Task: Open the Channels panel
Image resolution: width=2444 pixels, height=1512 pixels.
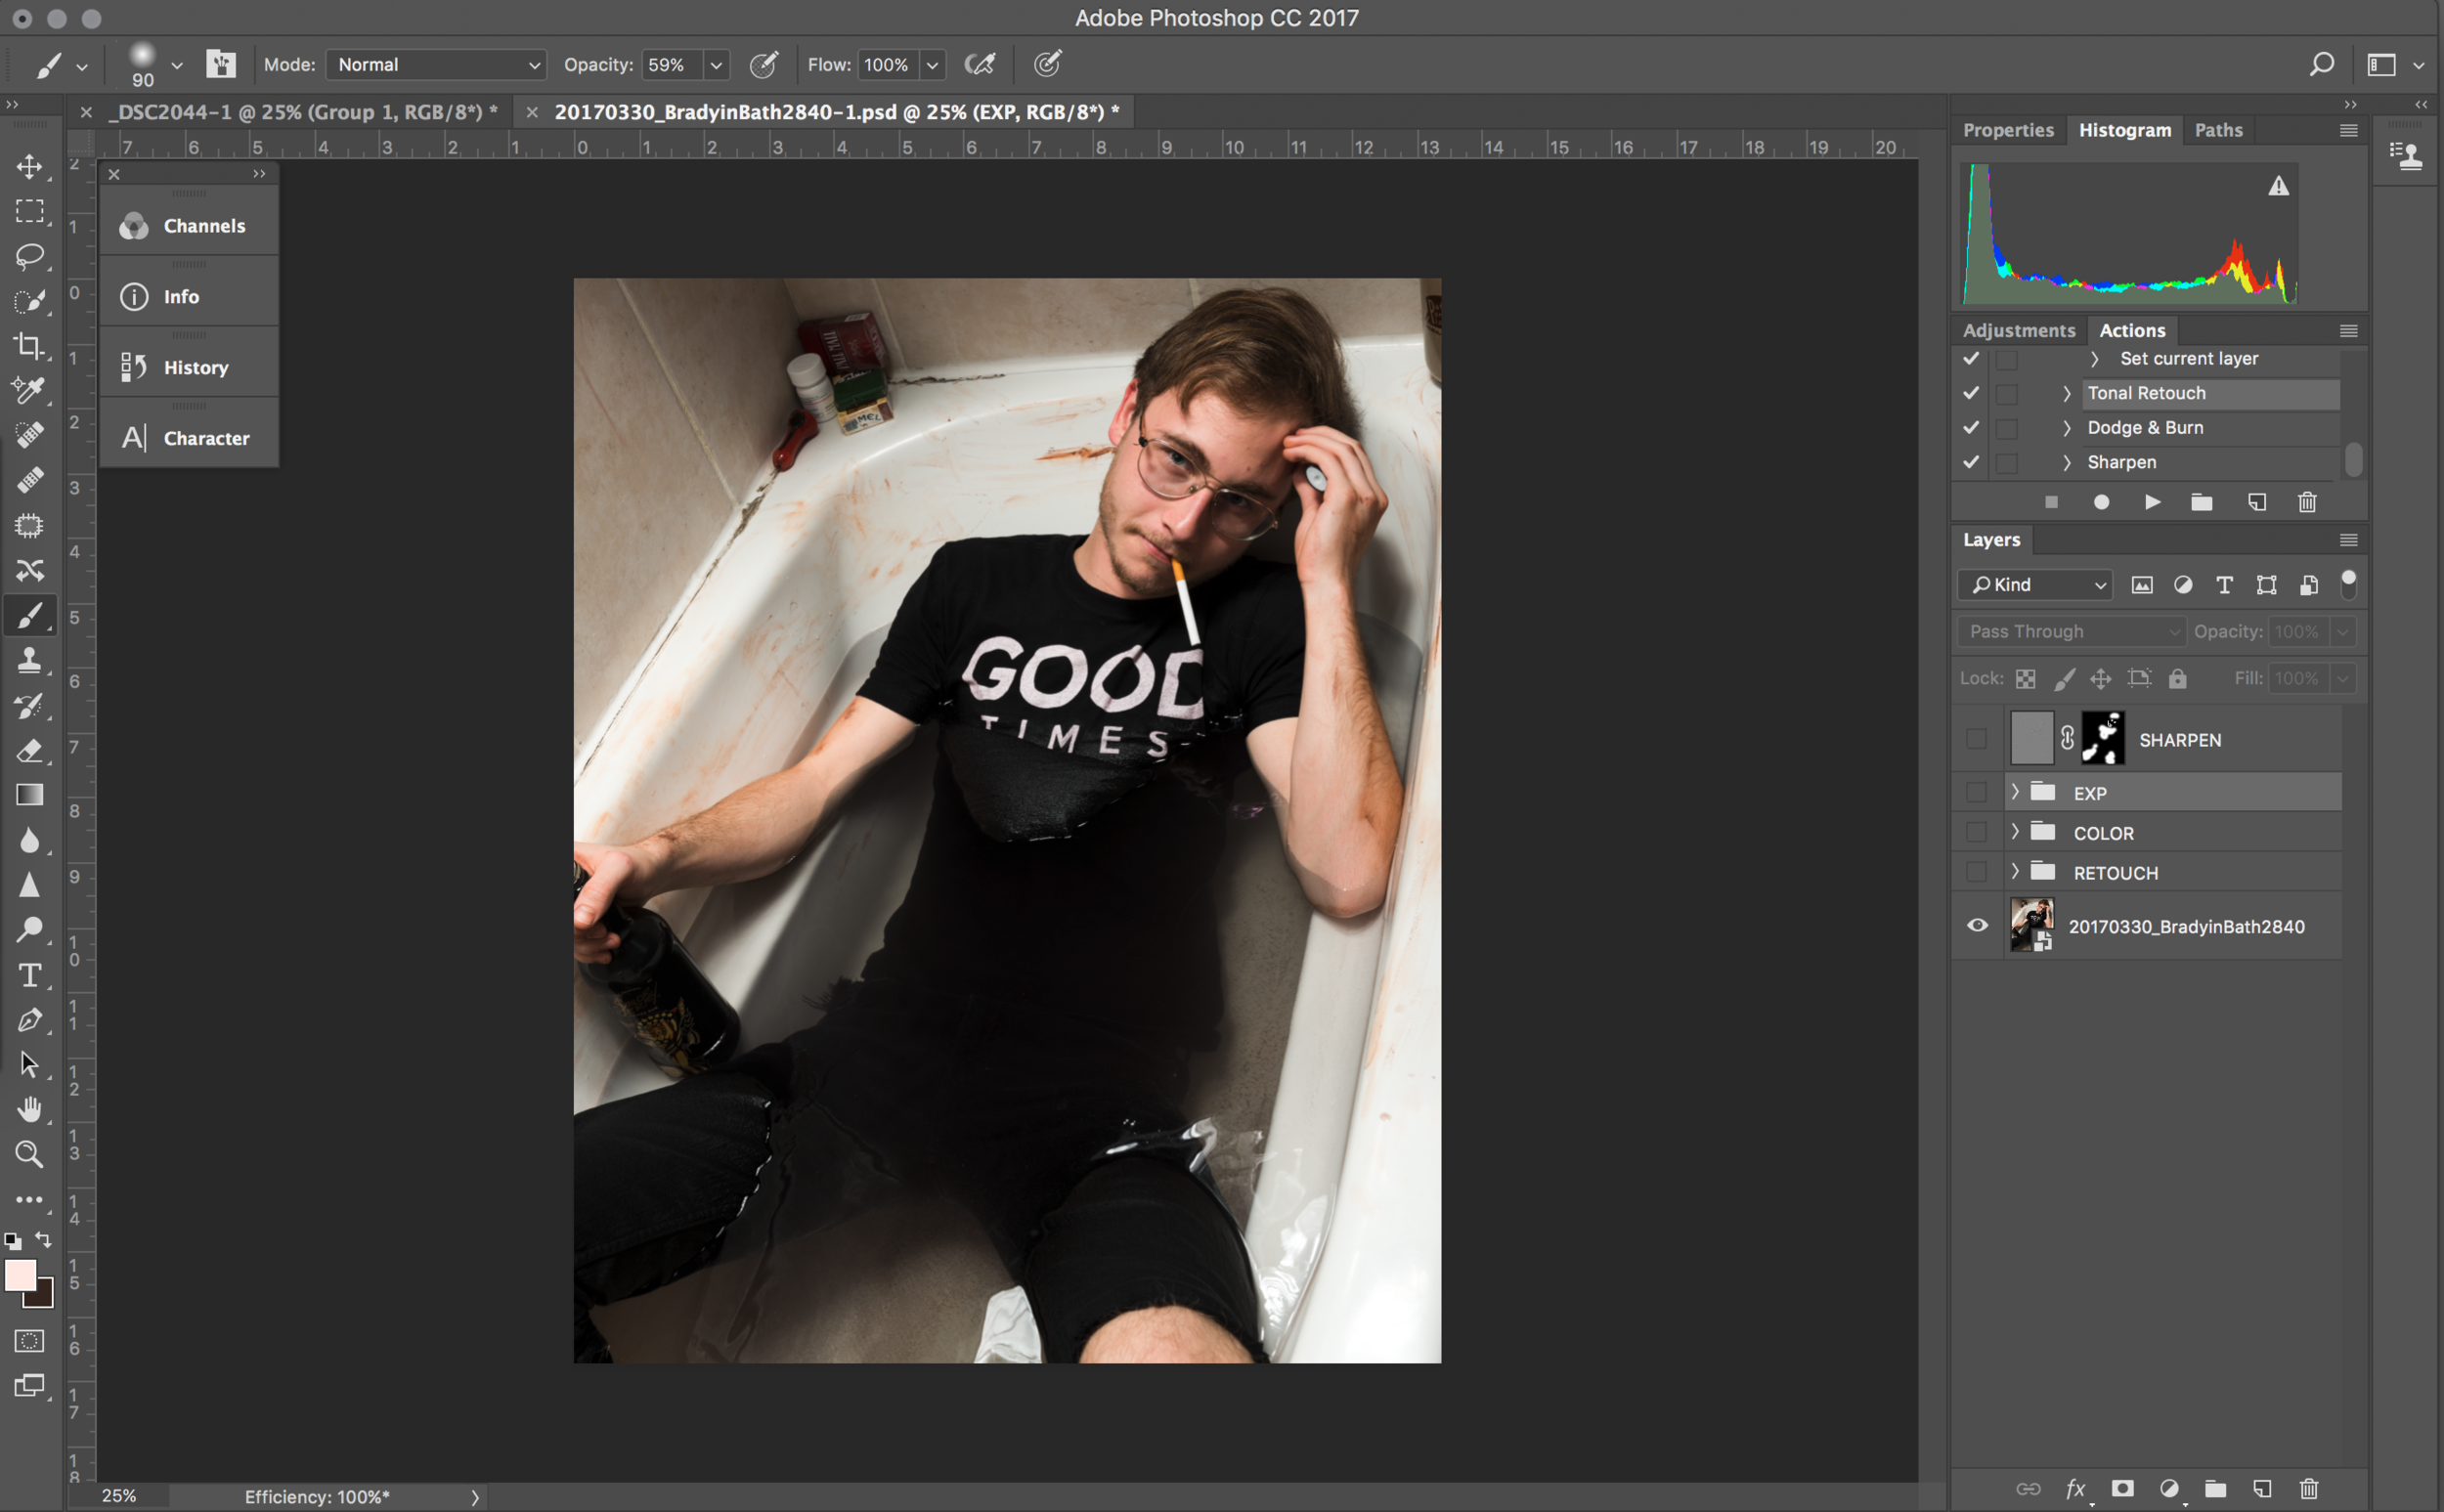Action: (189, 226)
